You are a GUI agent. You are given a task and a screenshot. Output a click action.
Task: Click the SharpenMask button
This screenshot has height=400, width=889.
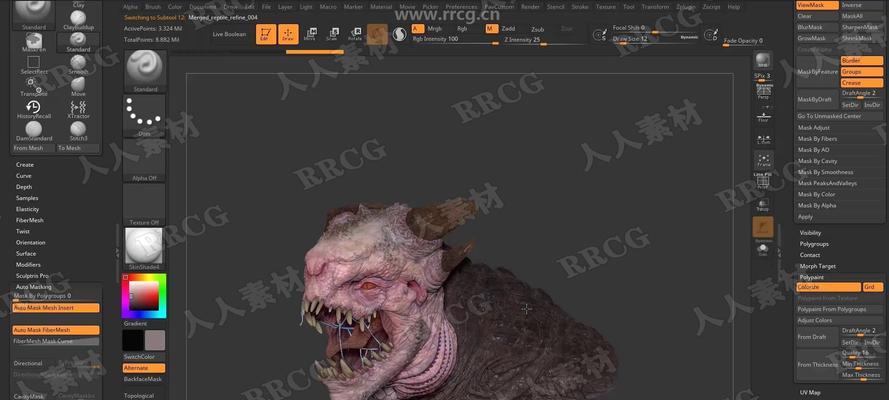[862, 27]
